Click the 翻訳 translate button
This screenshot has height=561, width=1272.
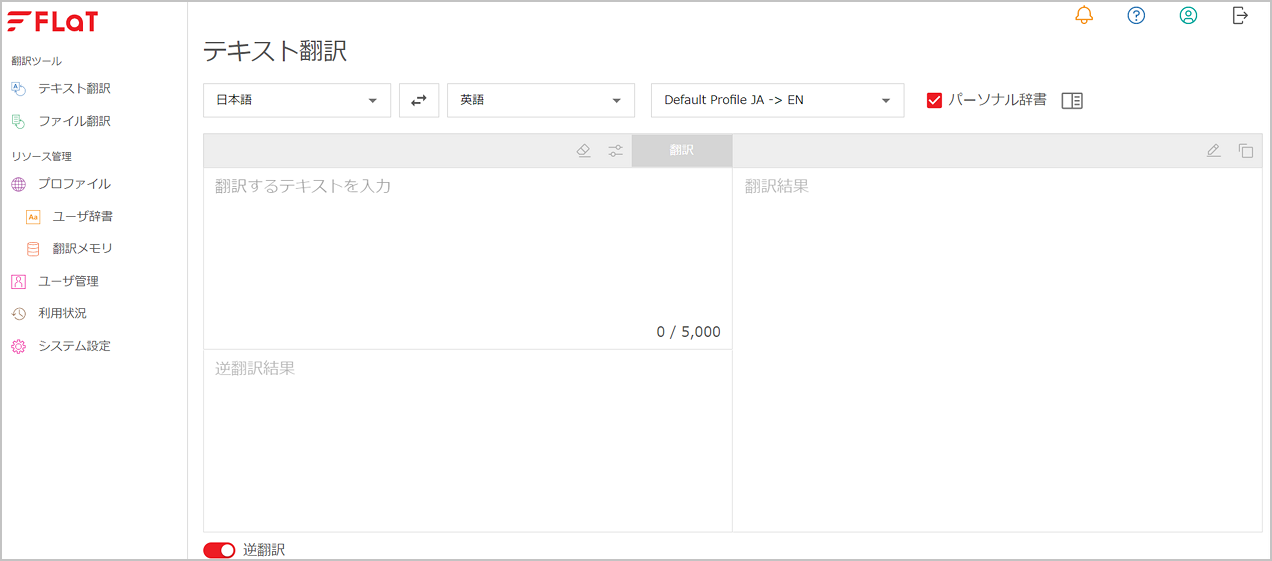(682, 151)
